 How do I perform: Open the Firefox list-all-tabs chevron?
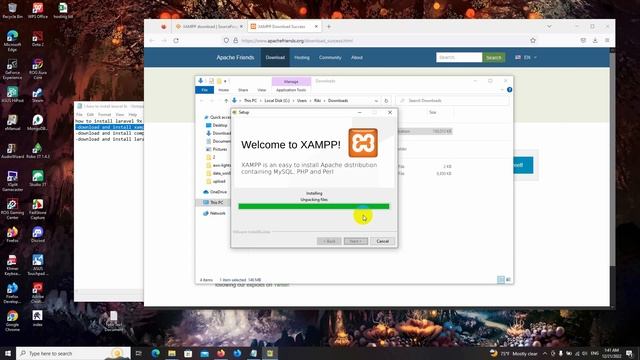tap(549, 27)
